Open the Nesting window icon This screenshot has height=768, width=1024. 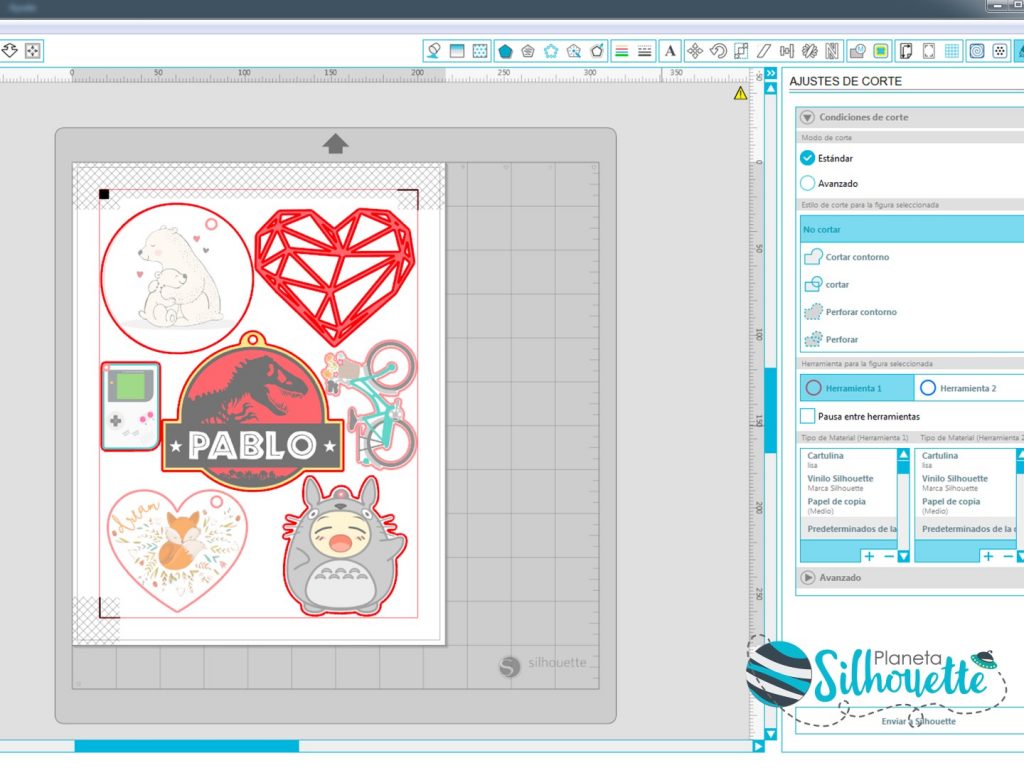pos(832,51)
